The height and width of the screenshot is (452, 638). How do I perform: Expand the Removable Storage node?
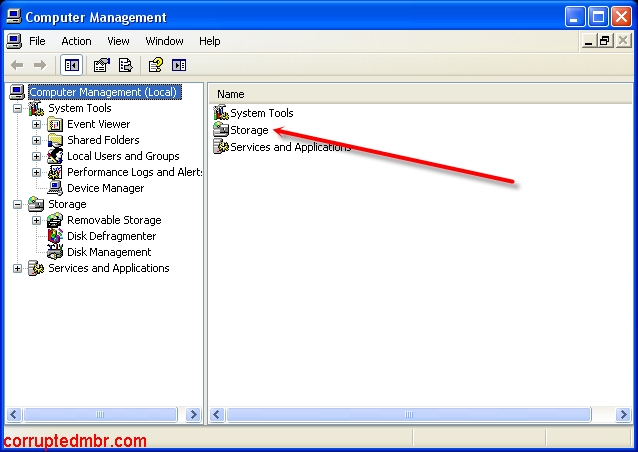click(37, 220)
